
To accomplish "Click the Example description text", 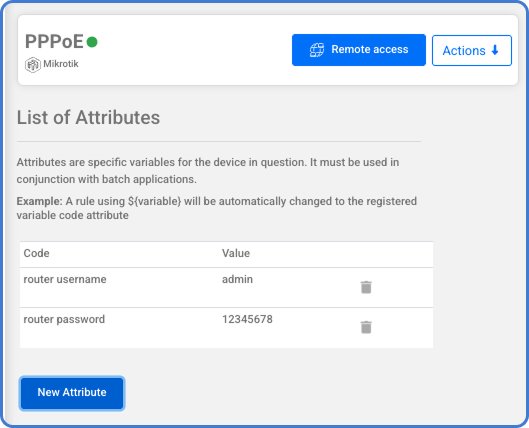I will click(x=217, y=208).
